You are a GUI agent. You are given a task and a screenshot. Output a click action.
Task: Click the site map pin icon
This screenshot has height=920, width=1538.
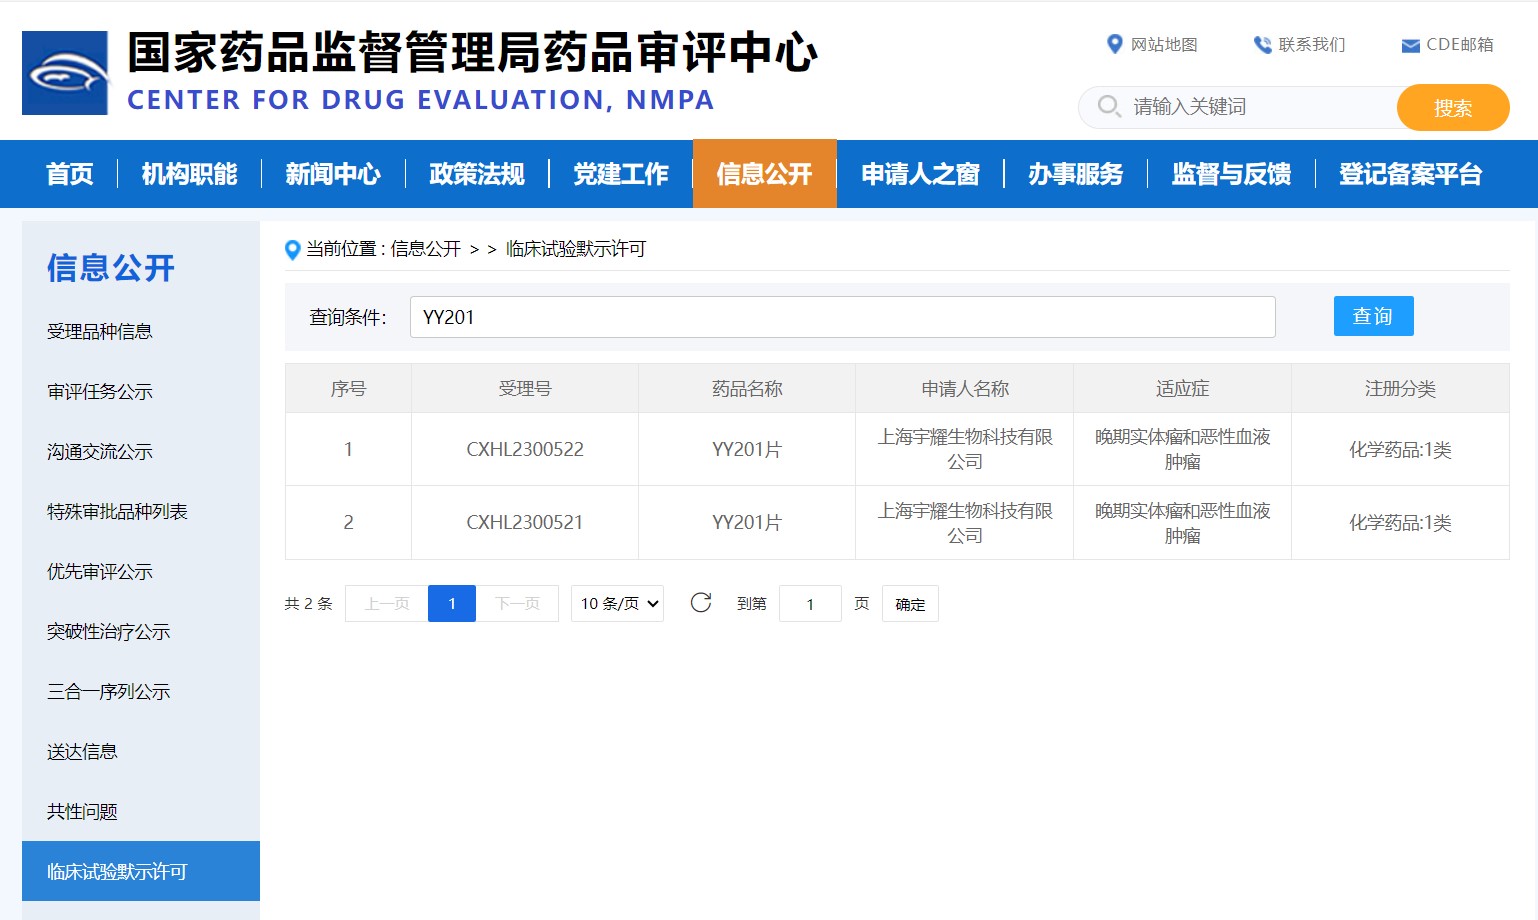pyautogui.click(x=1114, y=44)
